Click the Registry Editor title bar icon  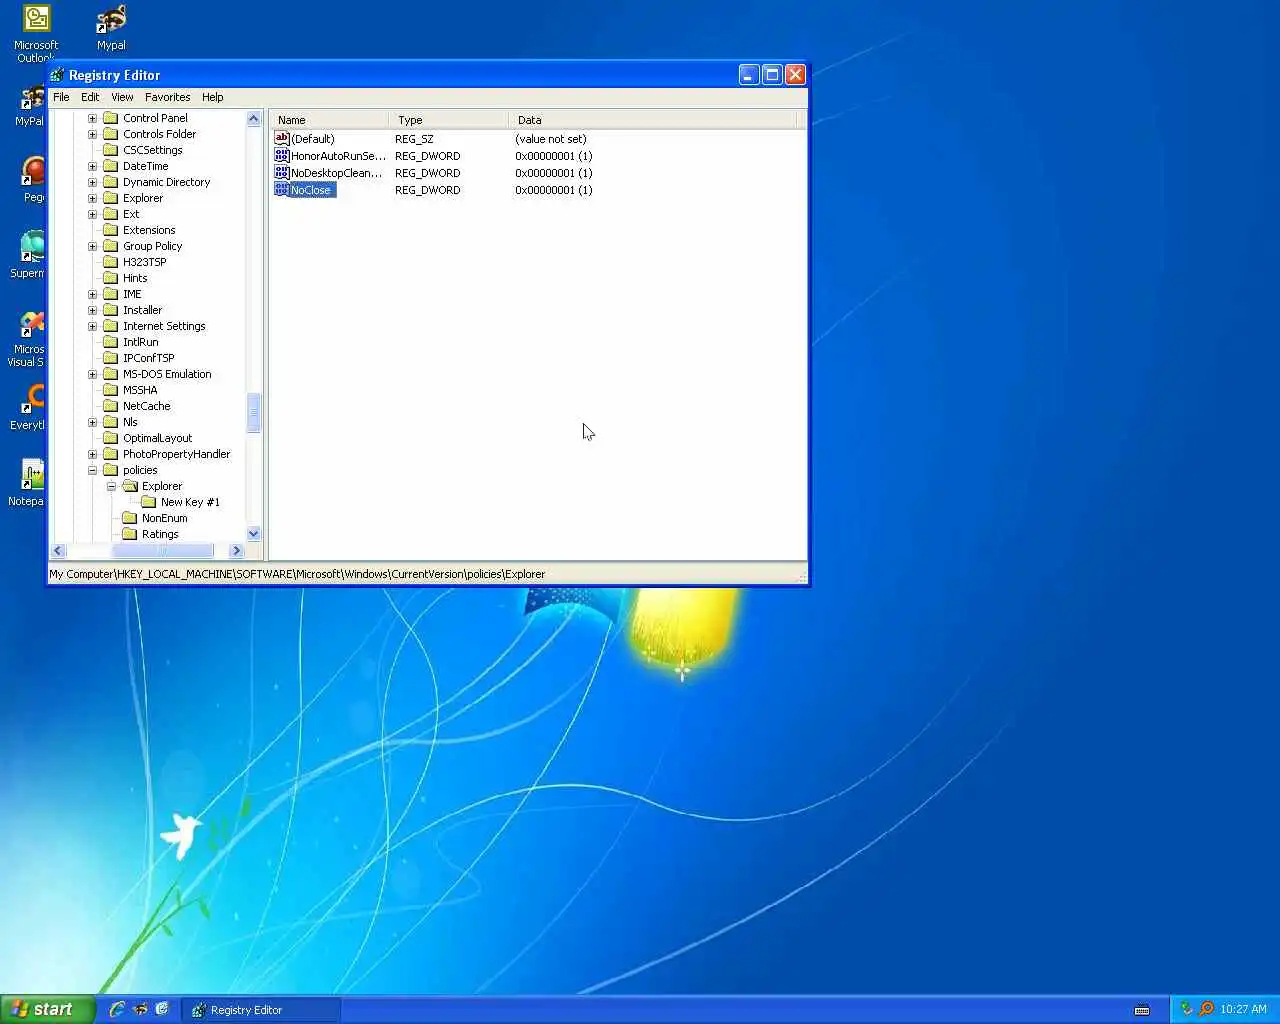tap(57, 75)
